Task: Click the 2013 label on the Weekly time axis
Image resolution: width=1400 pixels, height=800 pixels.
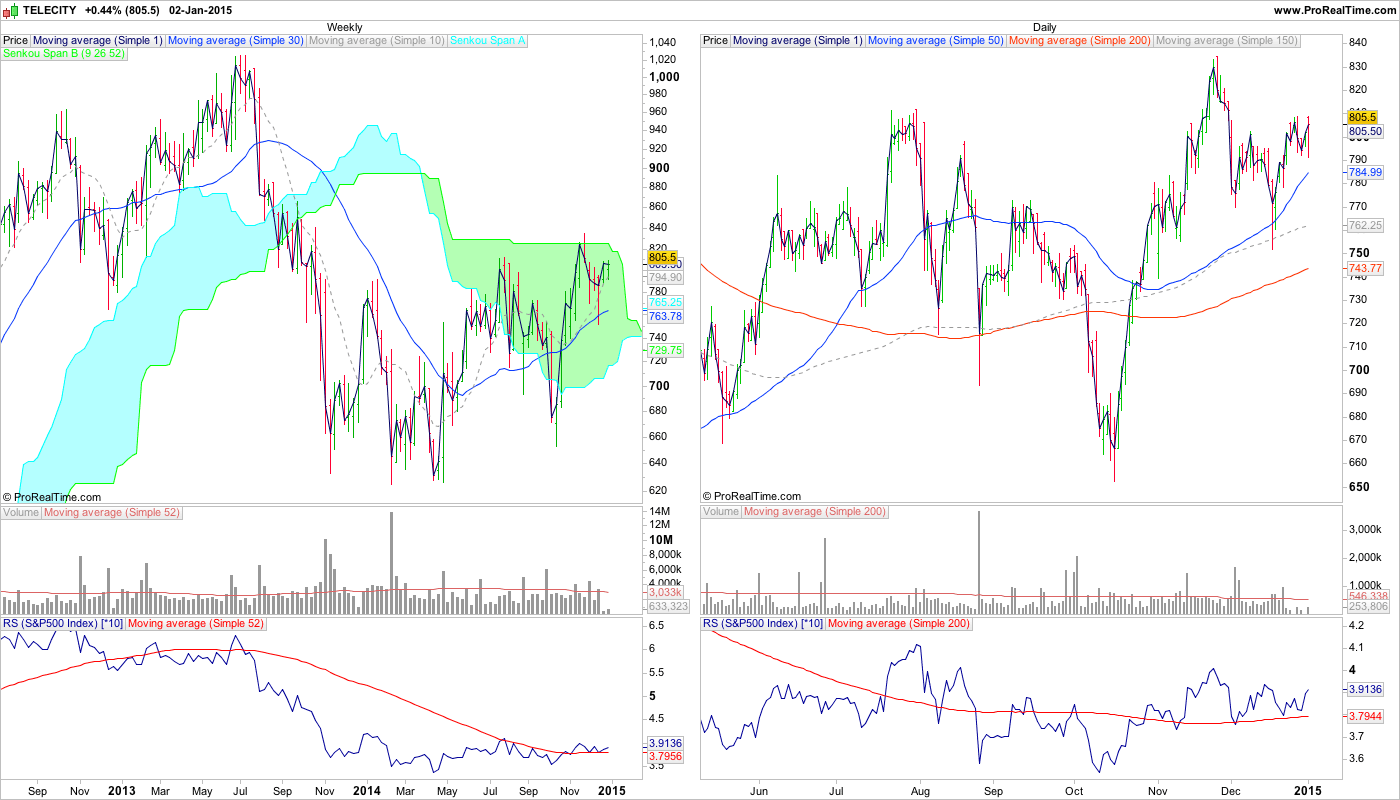Action: pos(121,790)
